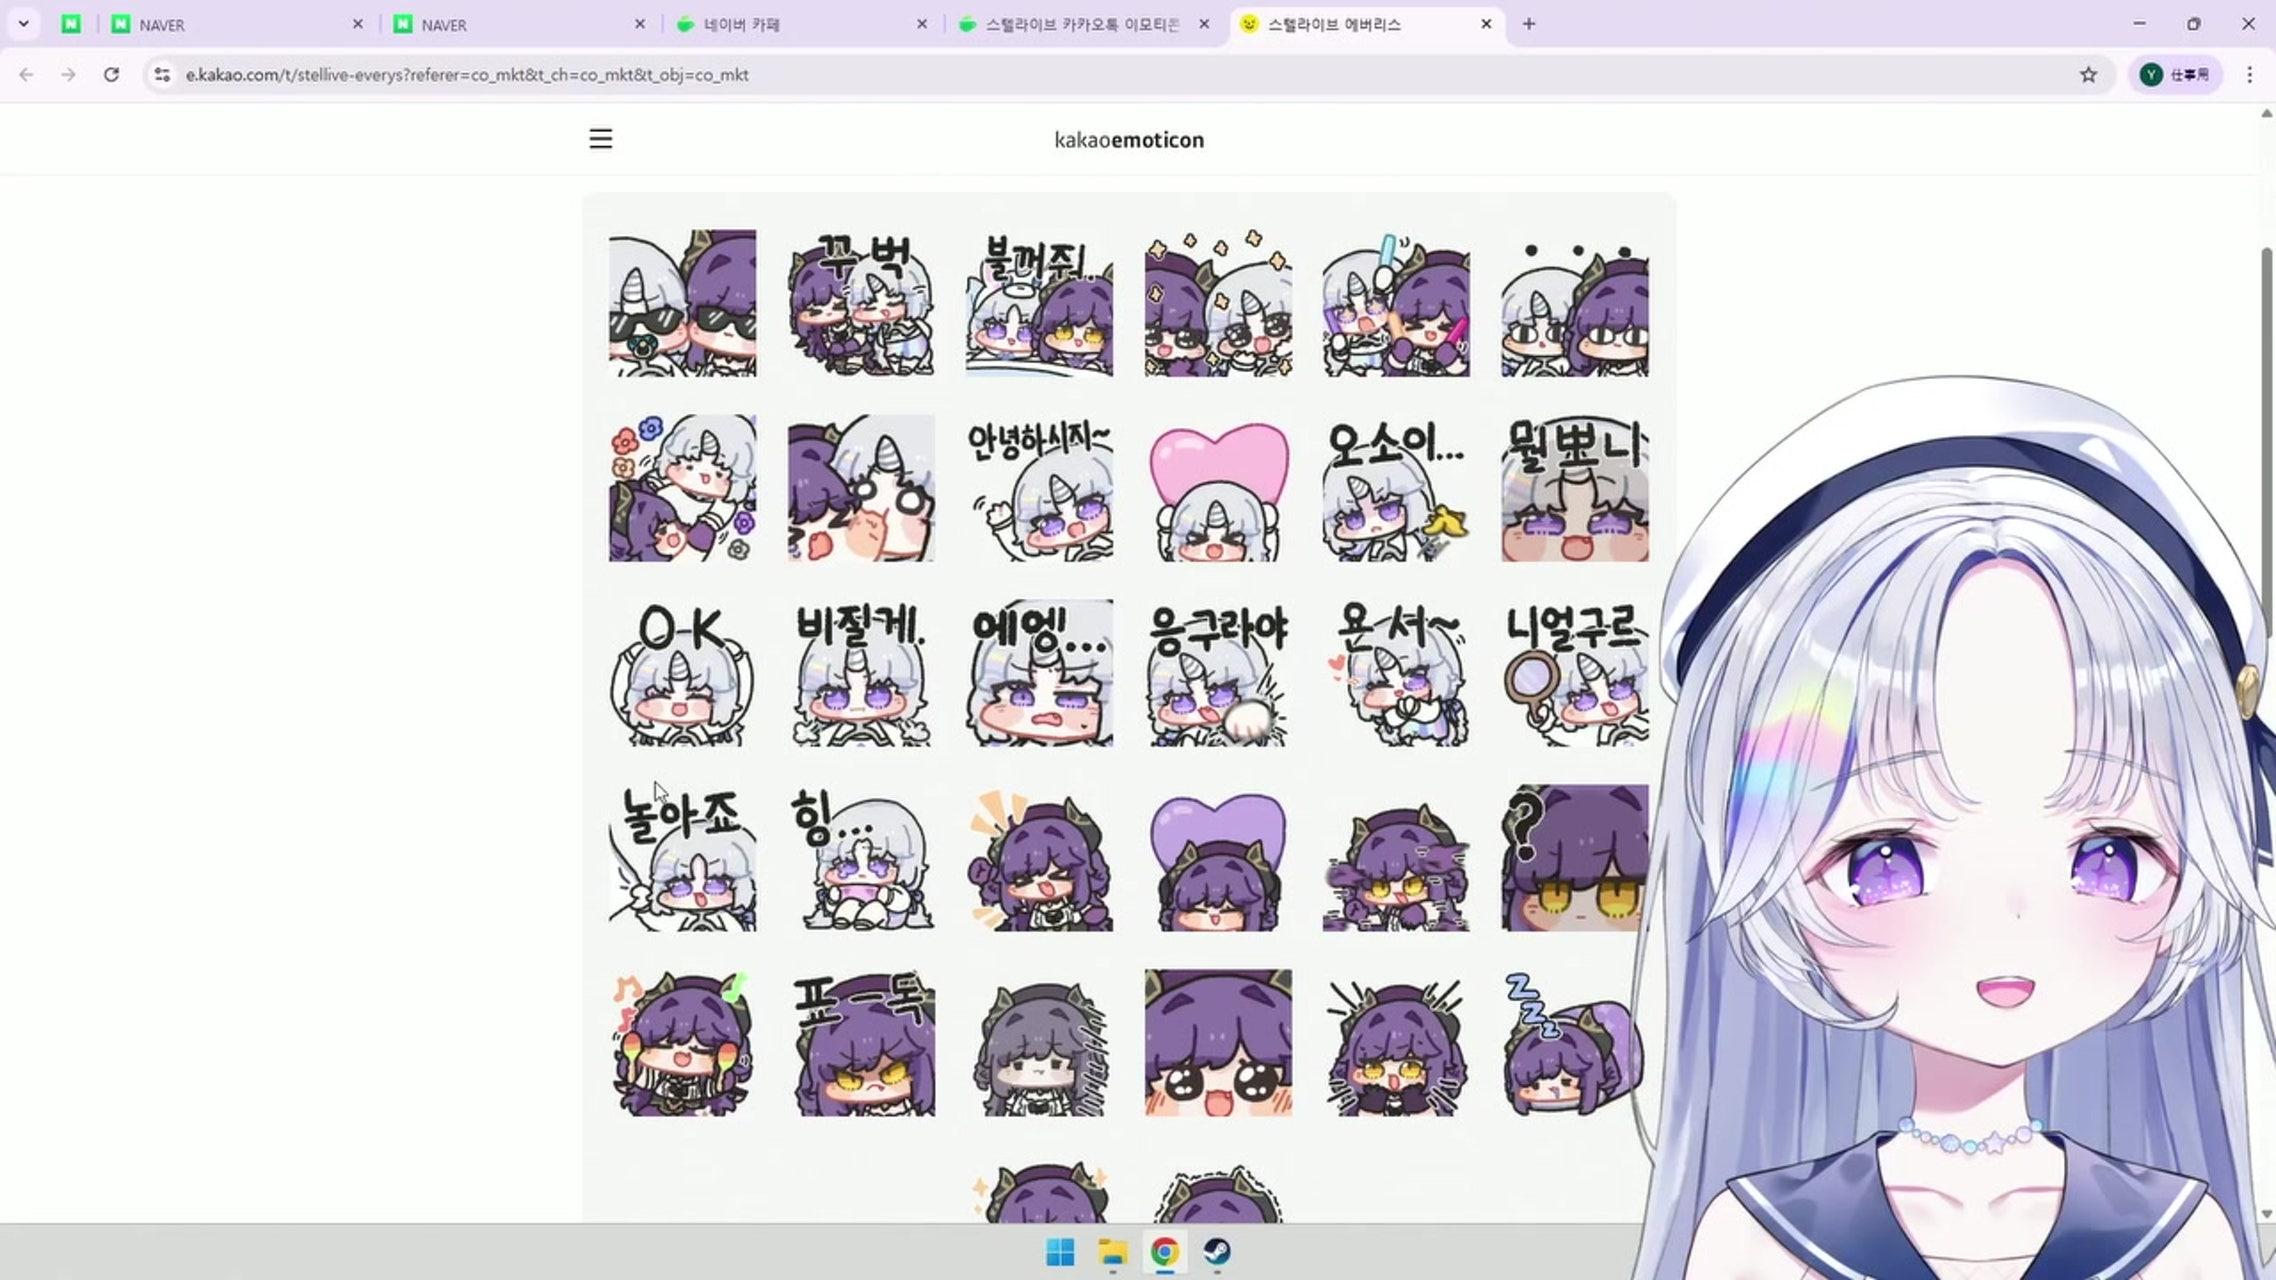Select the 놓아죠 emoticon

pyautogui.click(x=683, y=858)
